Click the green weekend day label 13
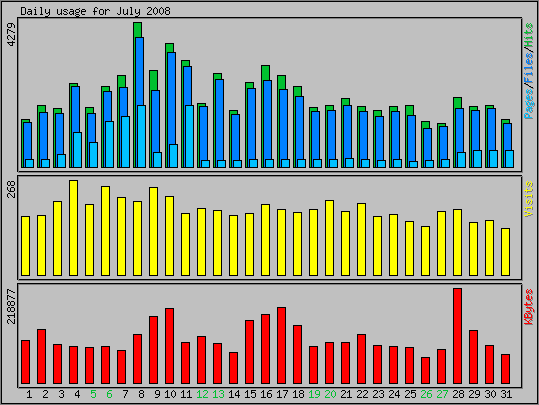Viewport: 539px width, 405px height. 218,394
